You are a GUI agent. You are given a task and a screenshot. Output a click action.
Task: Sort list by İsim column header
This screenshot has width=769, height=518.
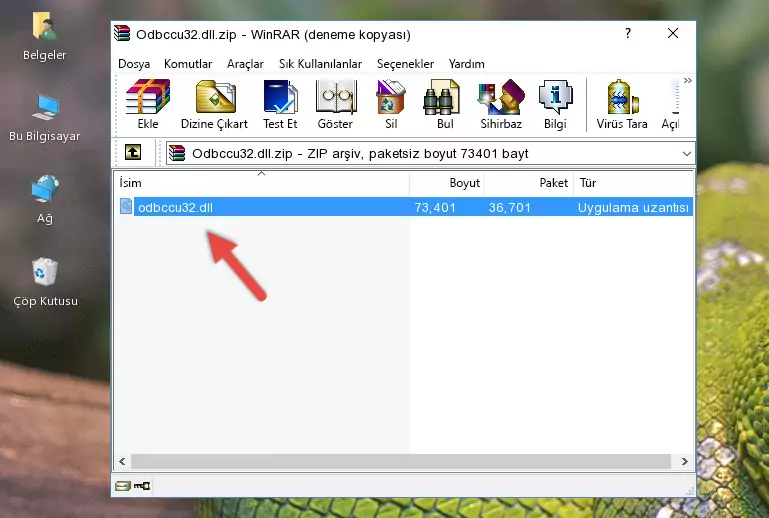click(262, 183)
